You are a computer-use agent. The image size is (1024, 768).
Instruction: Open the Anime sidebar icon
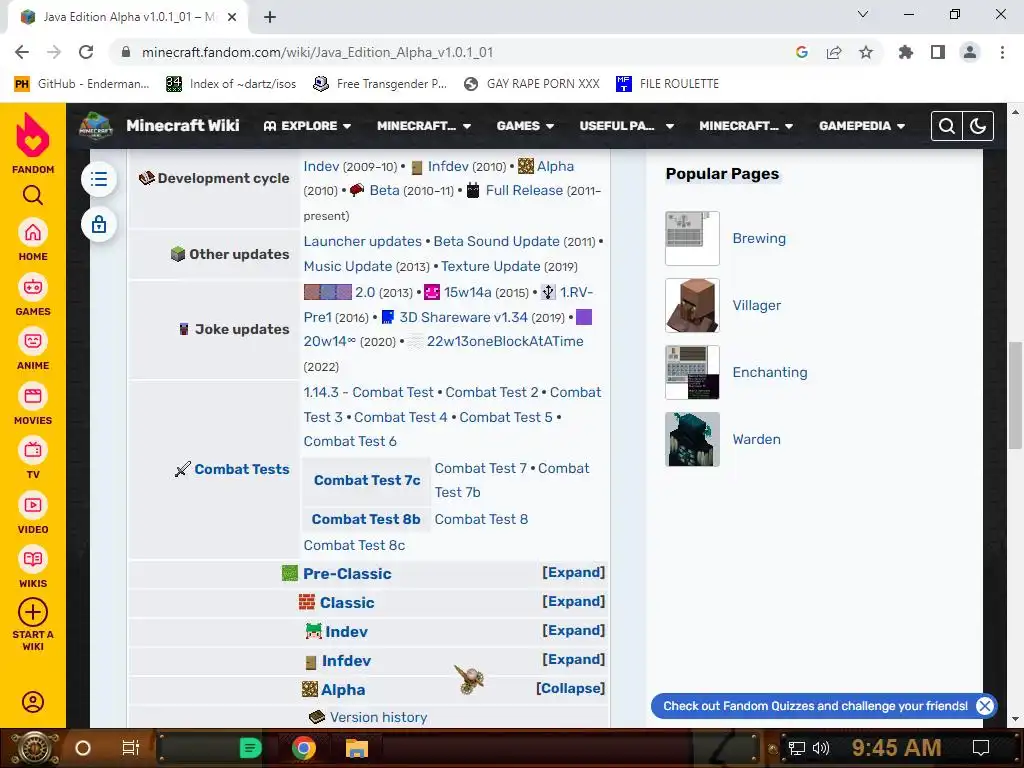coord(33,342)
